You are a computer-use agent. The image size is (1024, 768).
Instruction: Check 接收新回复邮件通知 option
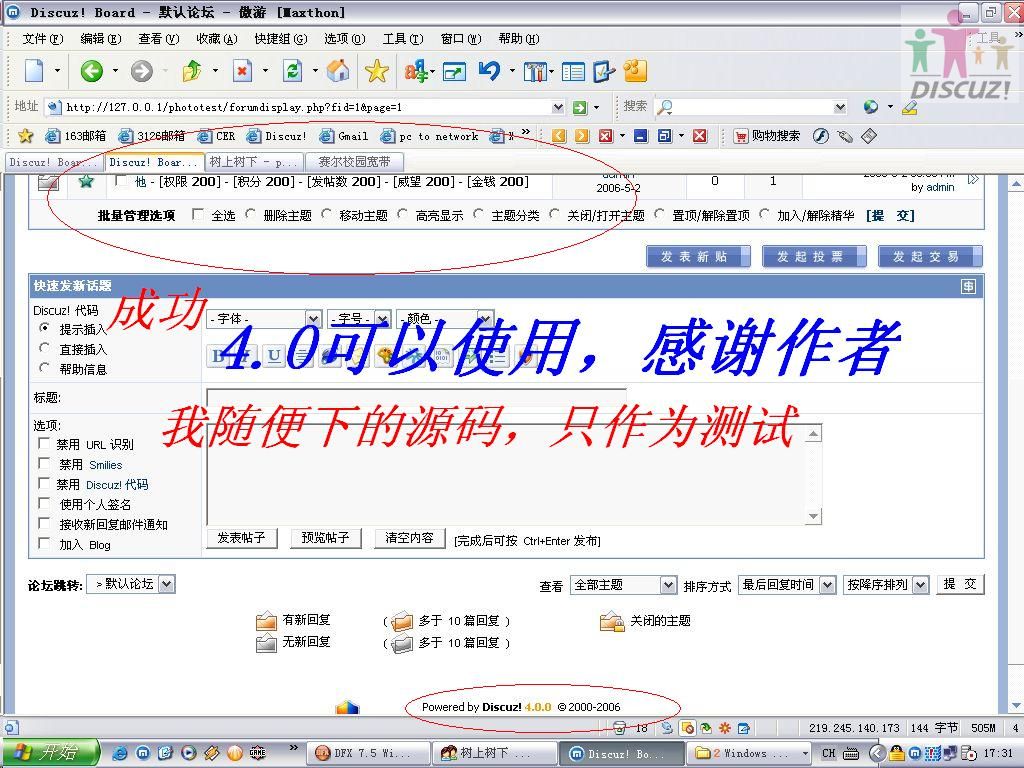(44, 524)
